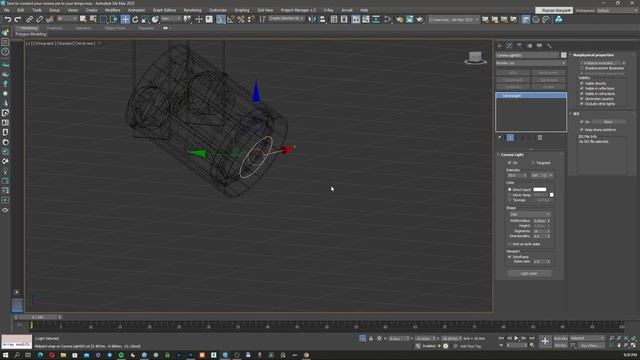Open the File menu

pos(7,10)
